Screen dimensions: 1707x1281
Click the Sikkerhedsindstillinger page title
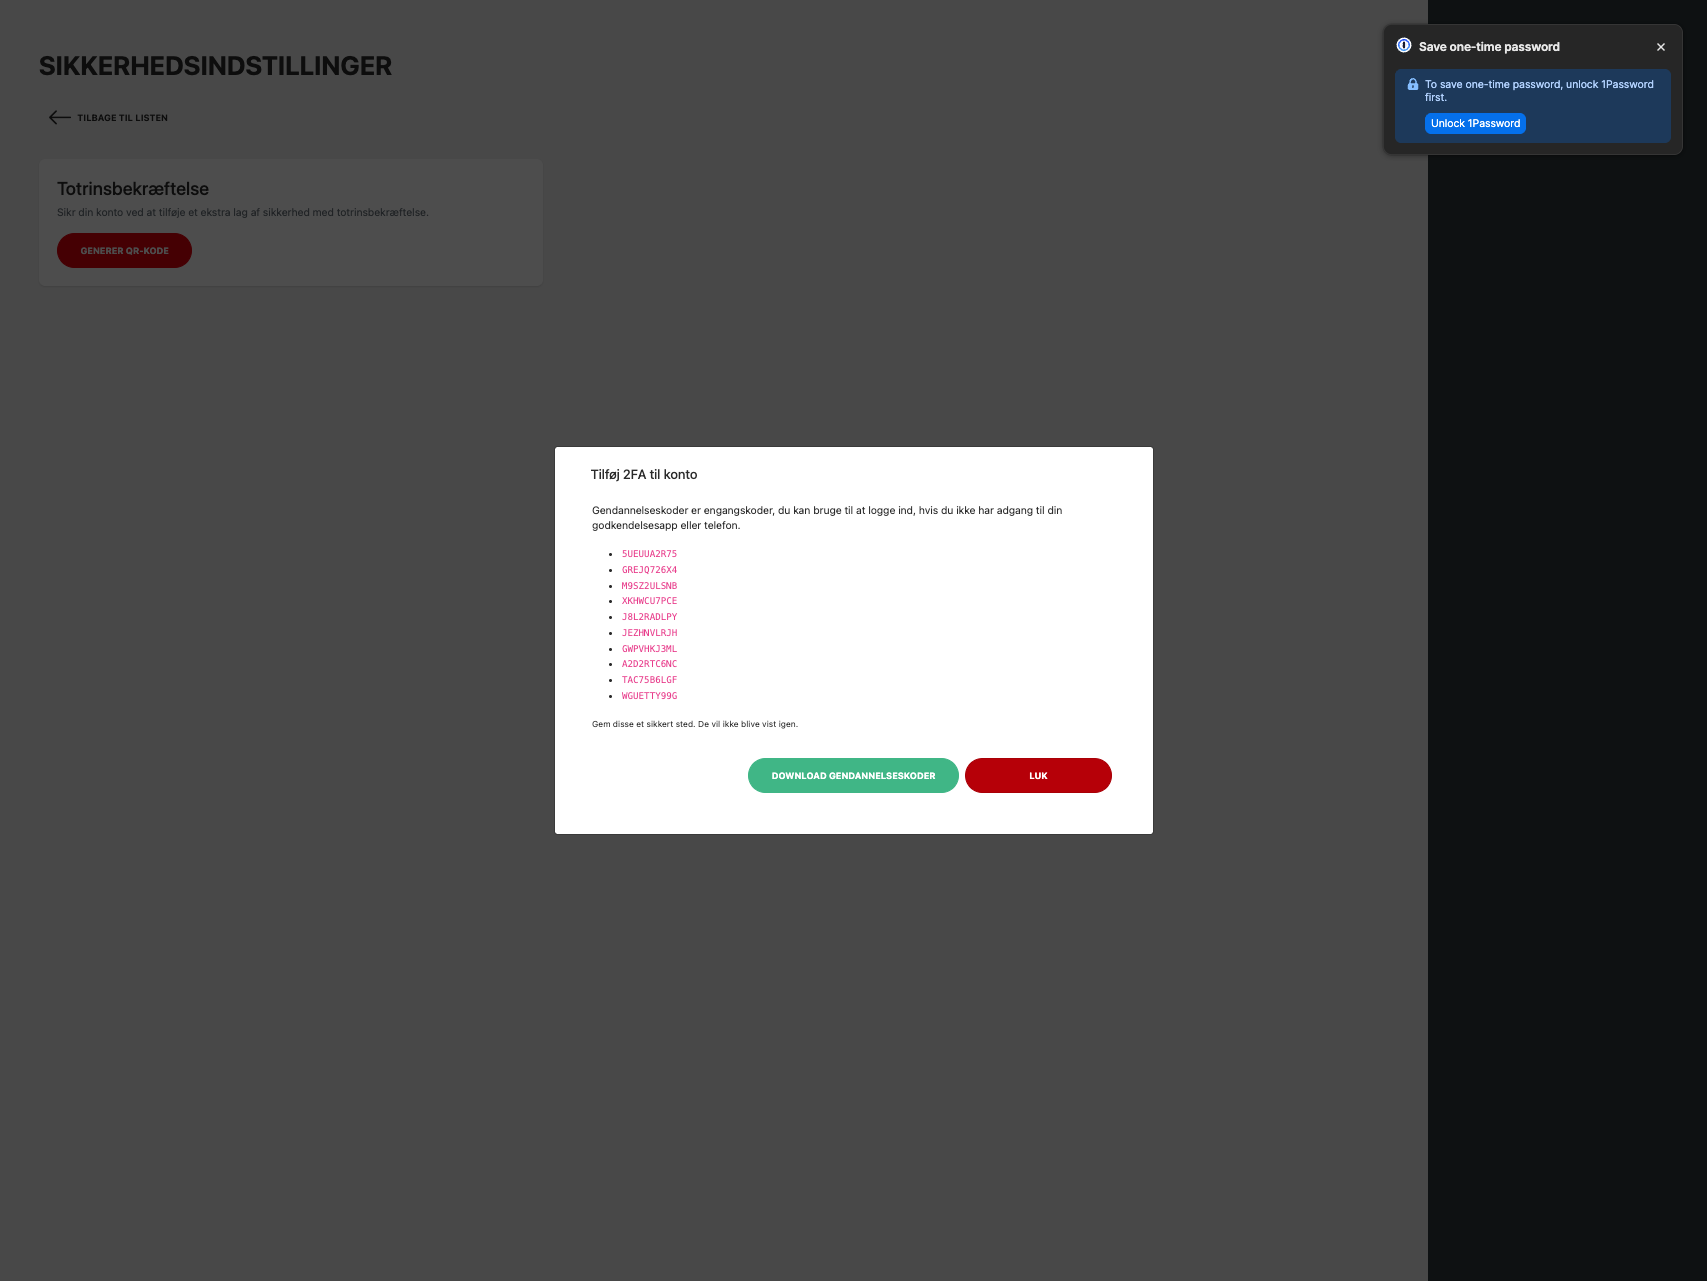215,66
